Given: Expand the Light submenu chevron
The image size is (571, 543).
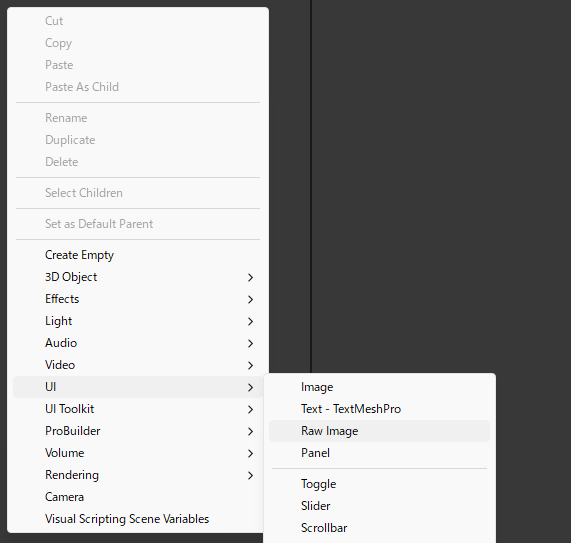Looking at the screenshot, I should (250, 322).
